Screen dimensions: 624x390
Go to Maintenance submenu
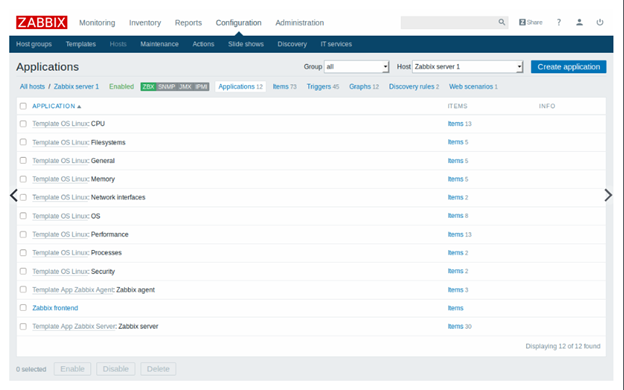tap(159, 44)
